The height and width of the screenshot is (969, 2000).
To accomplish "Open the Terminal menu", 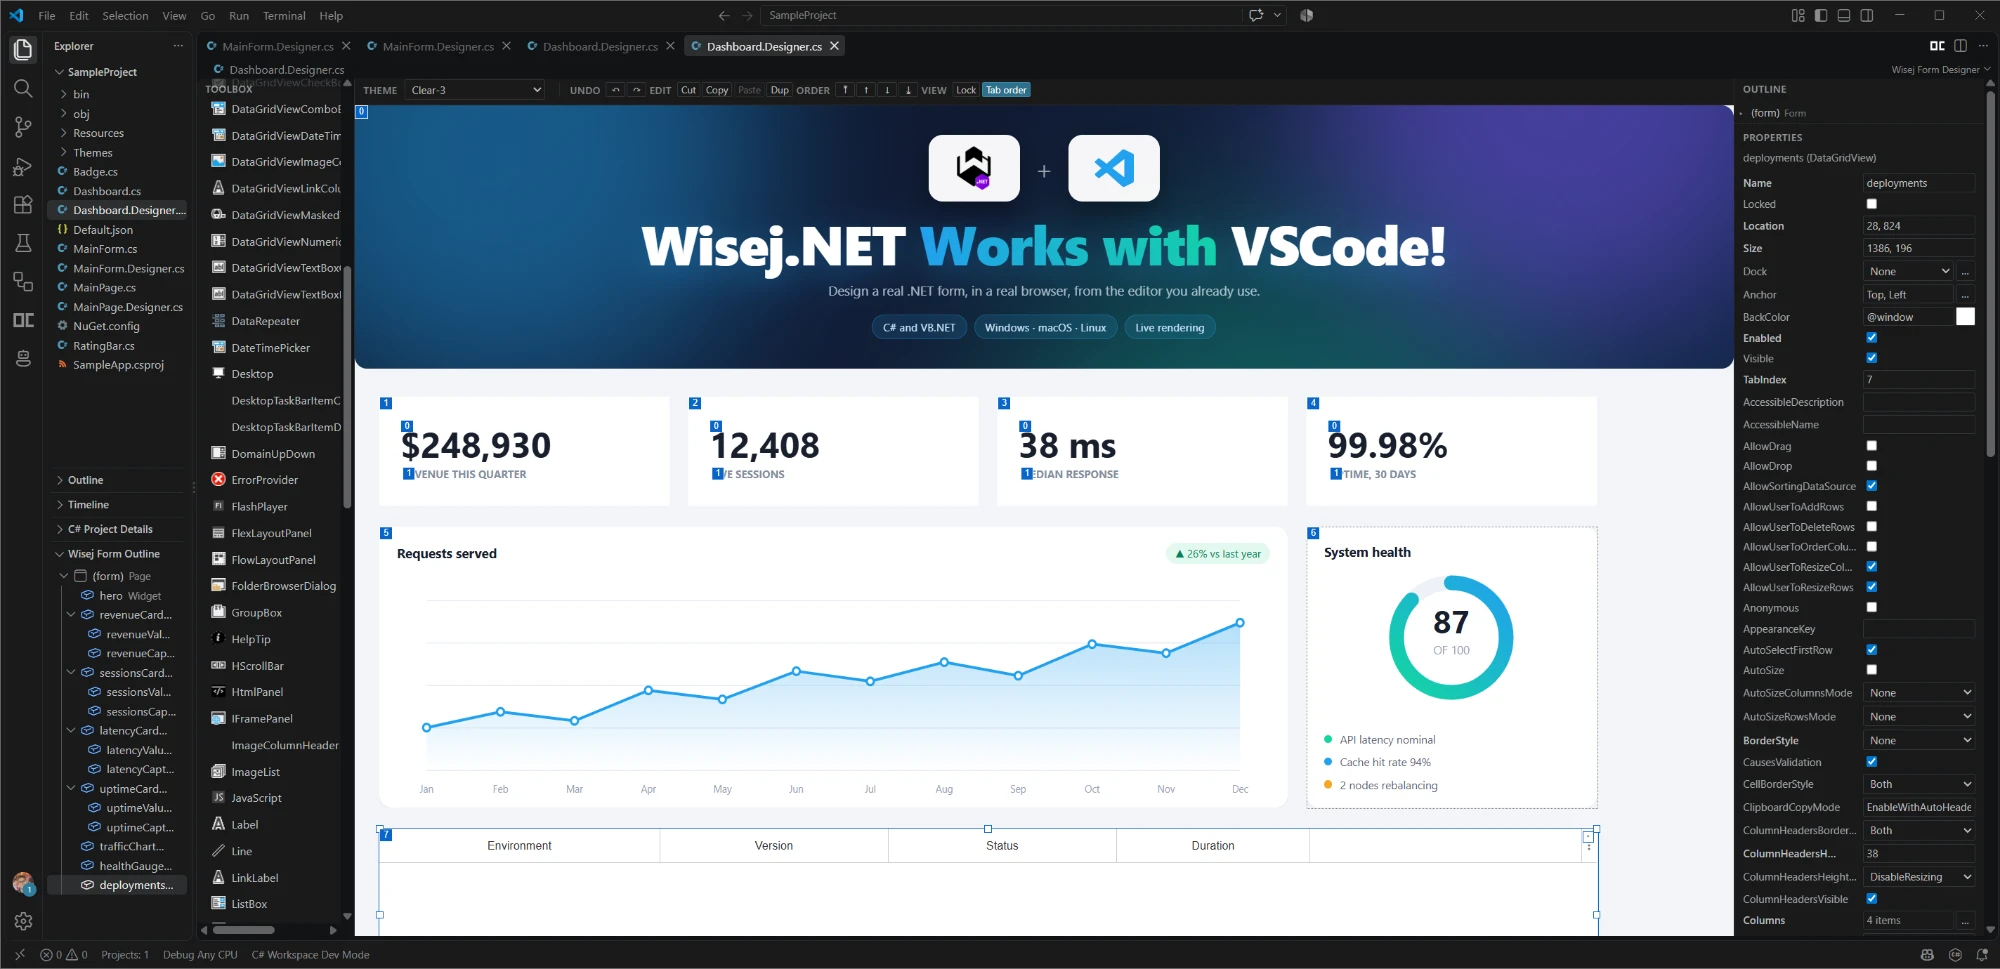I will click(x=284, y=16).
